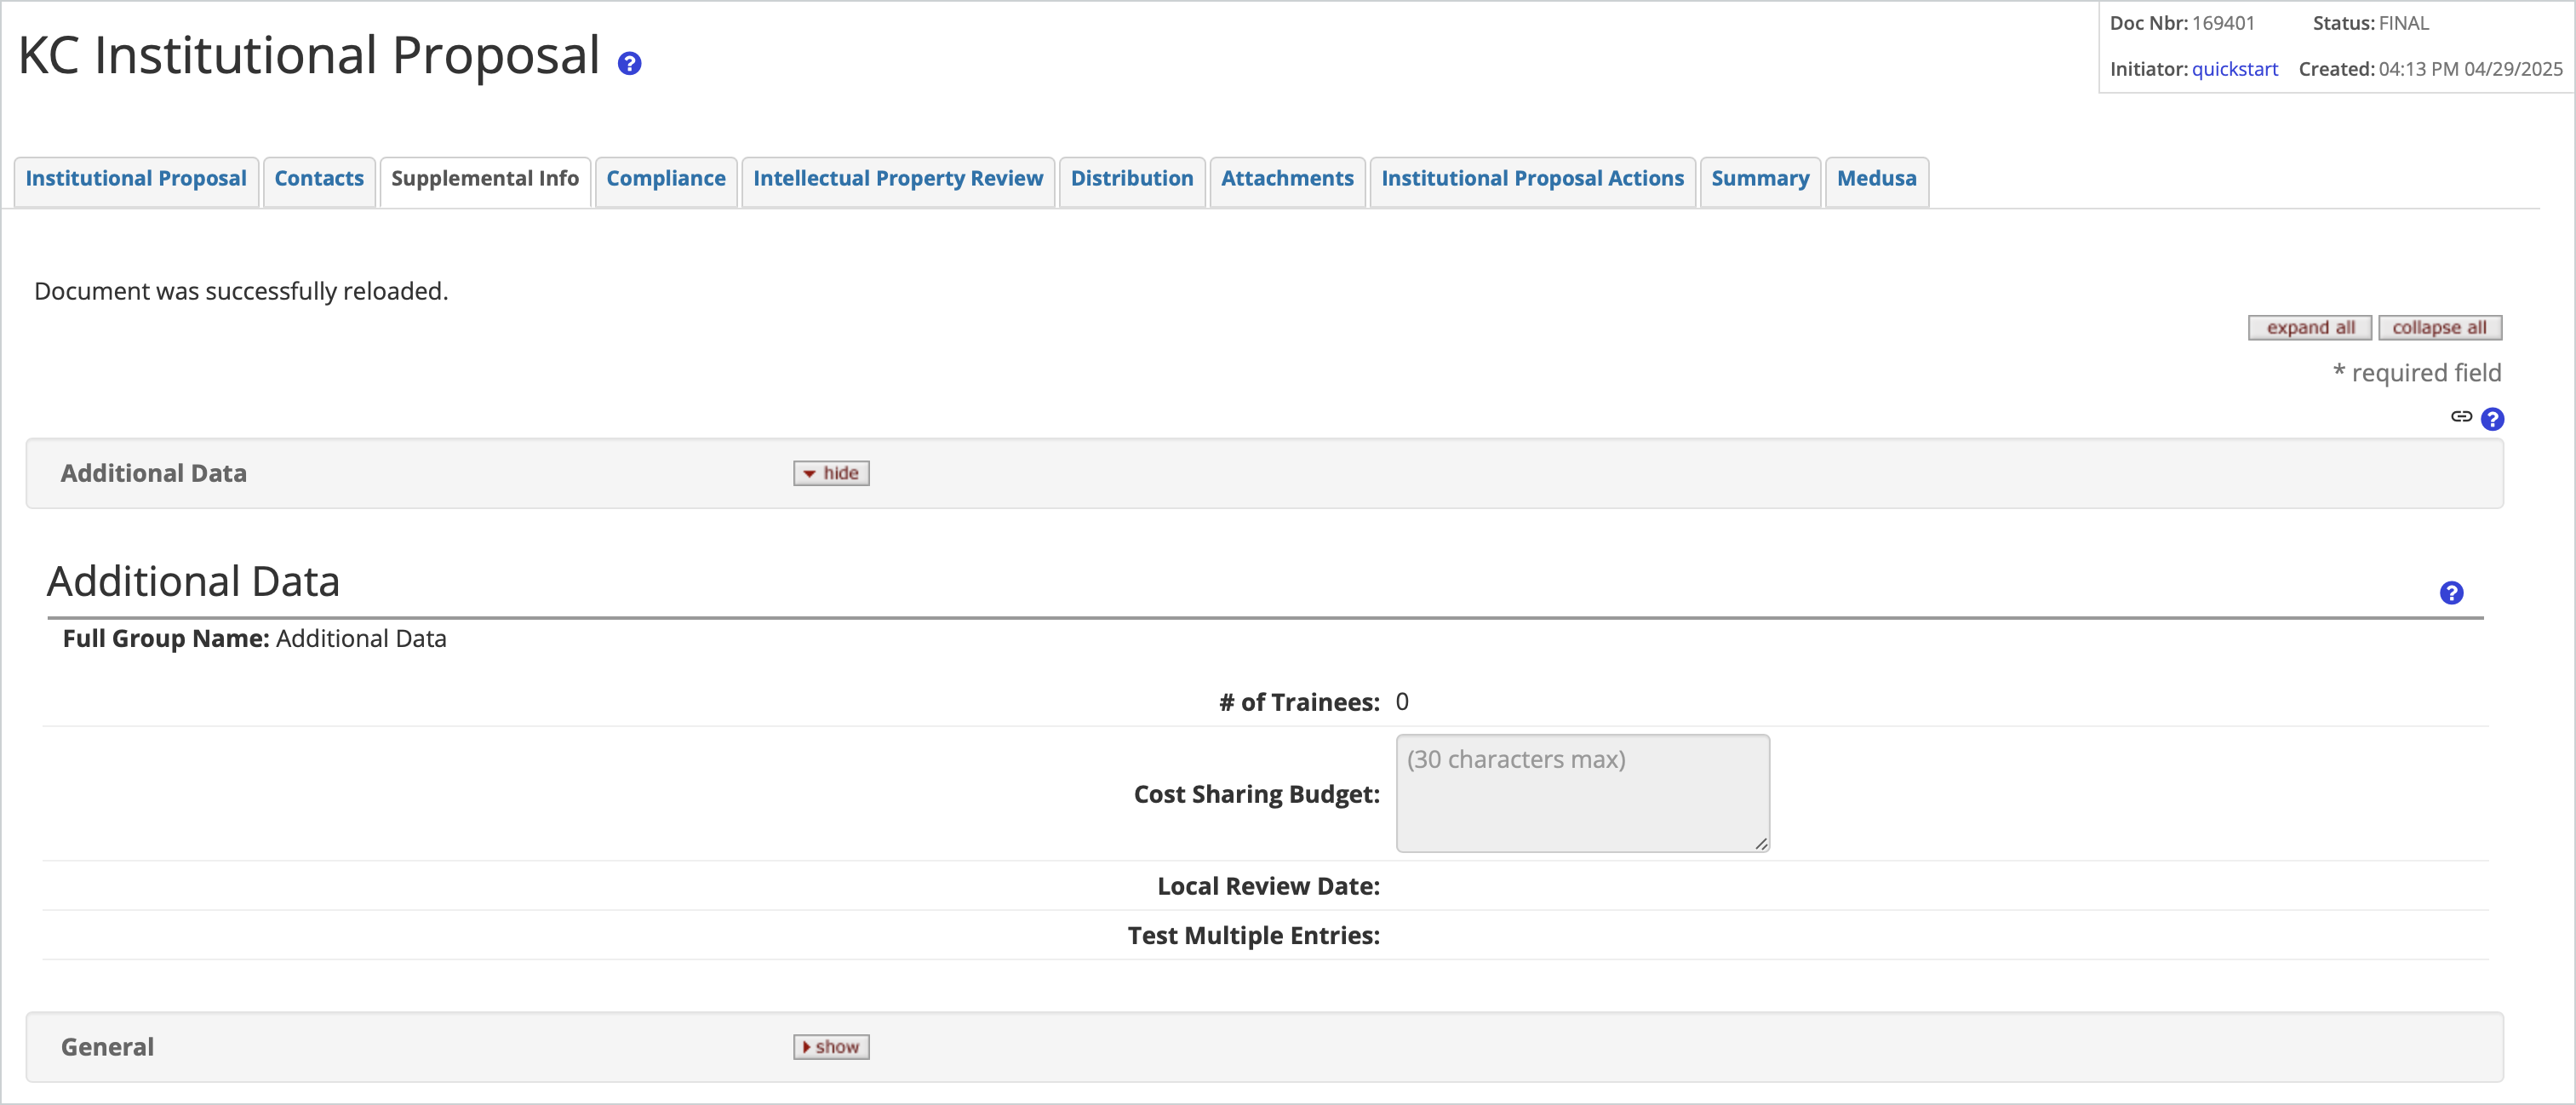Screen dimensions: 2576x1105
Task: Click the show arrow icon in General header
Action: click(808, 1046)
